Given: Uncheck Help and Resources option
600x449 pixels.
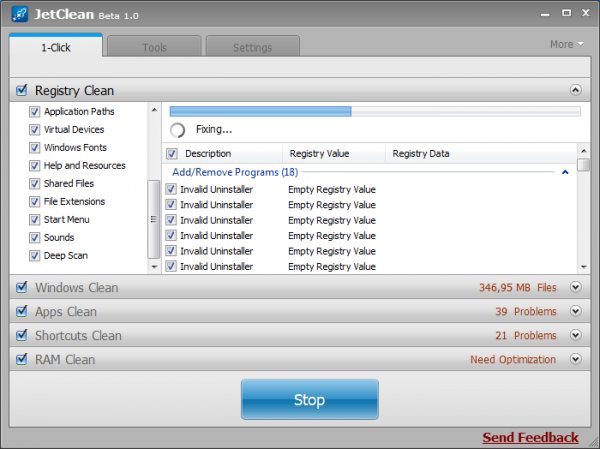Looking at the screenshot, I should [x=34, y=166].
